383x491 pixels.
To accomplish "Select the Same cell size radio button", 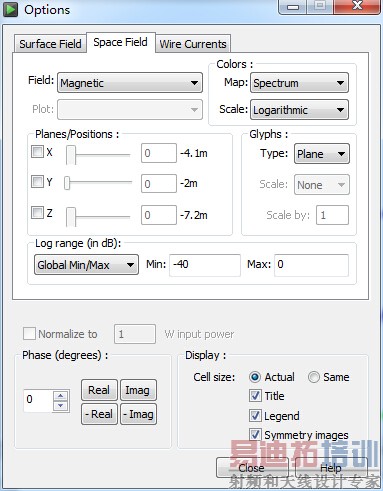I will pyautogui.click(x=314, y=377).
